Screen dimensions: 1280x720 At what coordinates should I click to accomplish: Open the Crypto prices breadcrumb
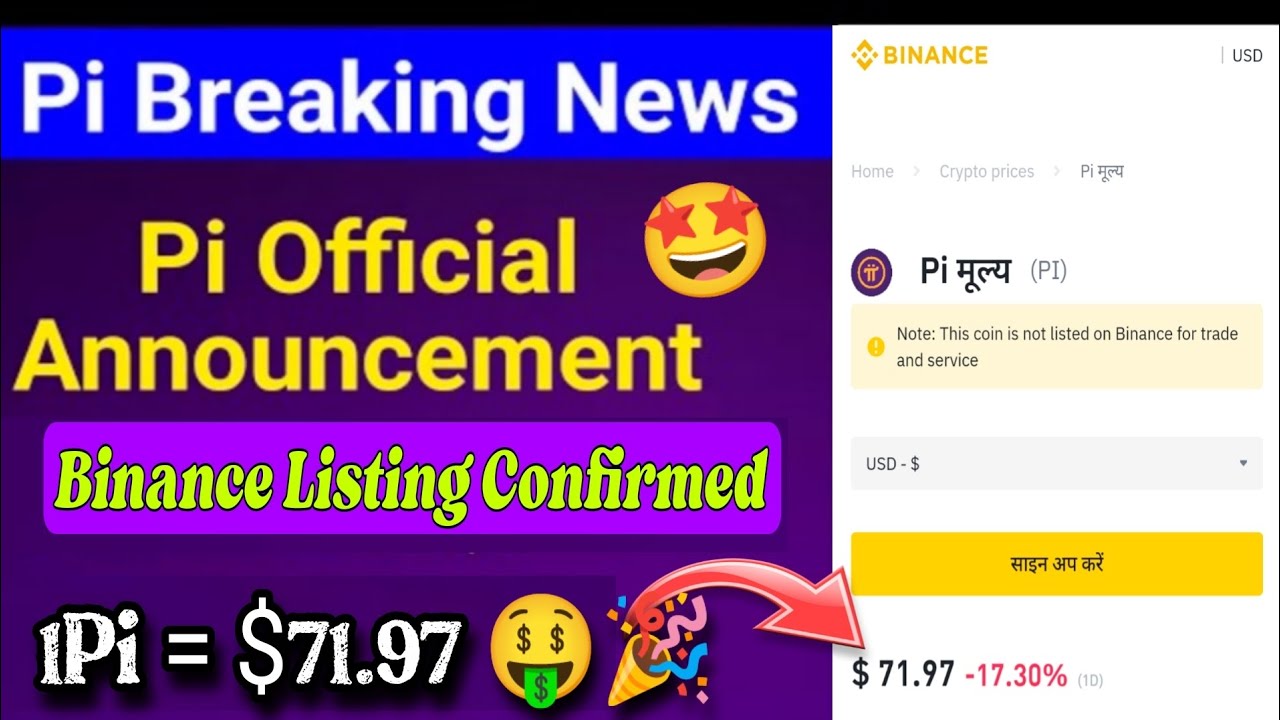(x=986, y=172)
